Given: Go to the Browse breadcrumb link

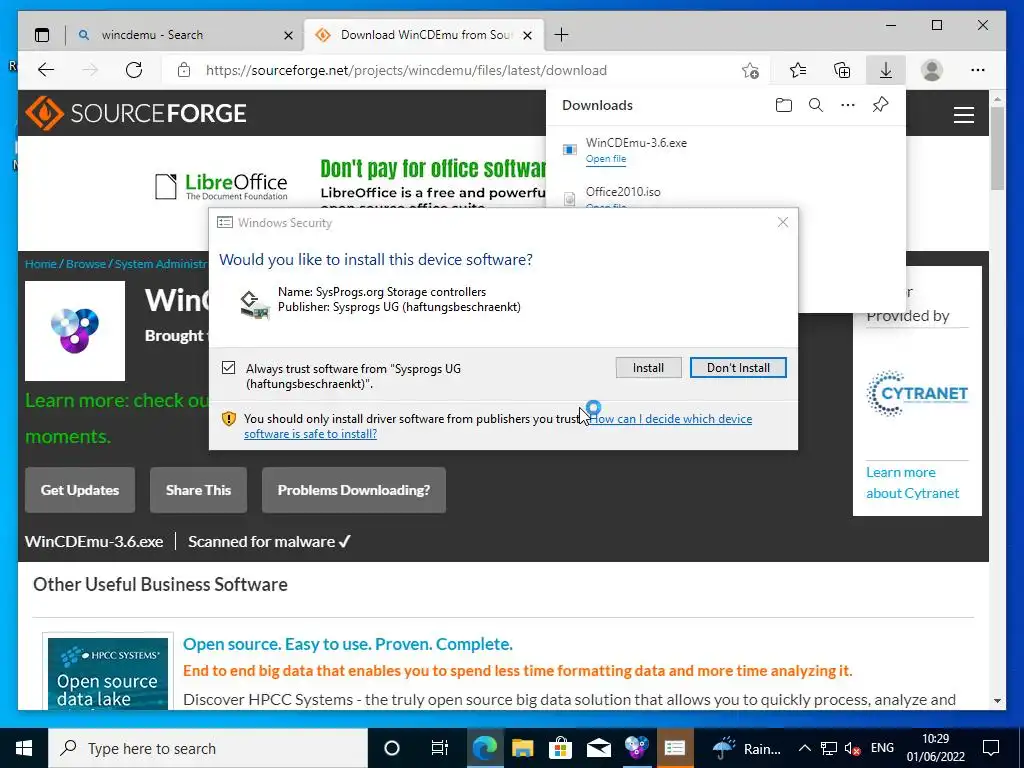Looking at the screenshot, I should 86,264.
